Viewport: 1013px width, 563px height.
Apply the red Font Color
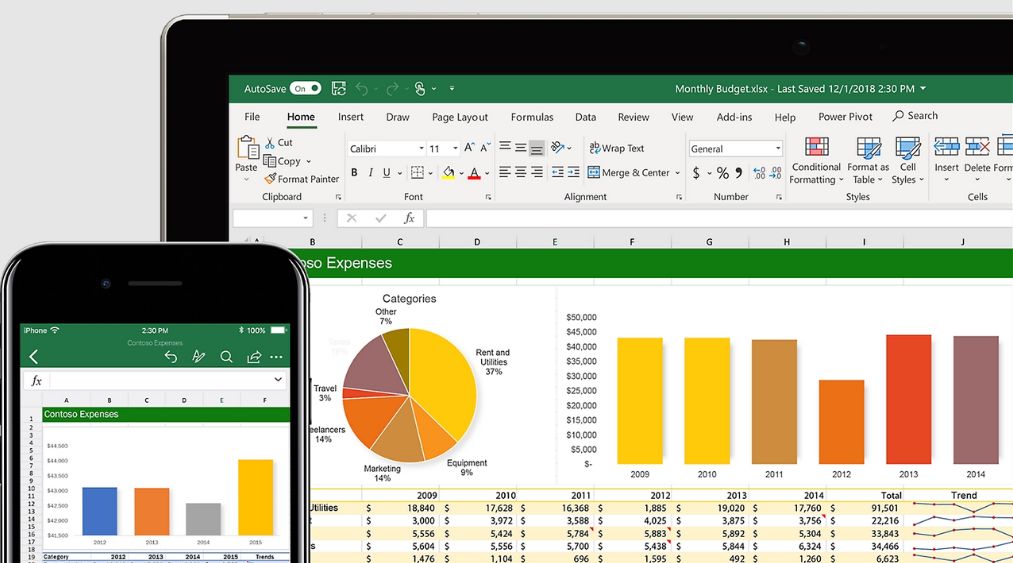coord(475,173)
